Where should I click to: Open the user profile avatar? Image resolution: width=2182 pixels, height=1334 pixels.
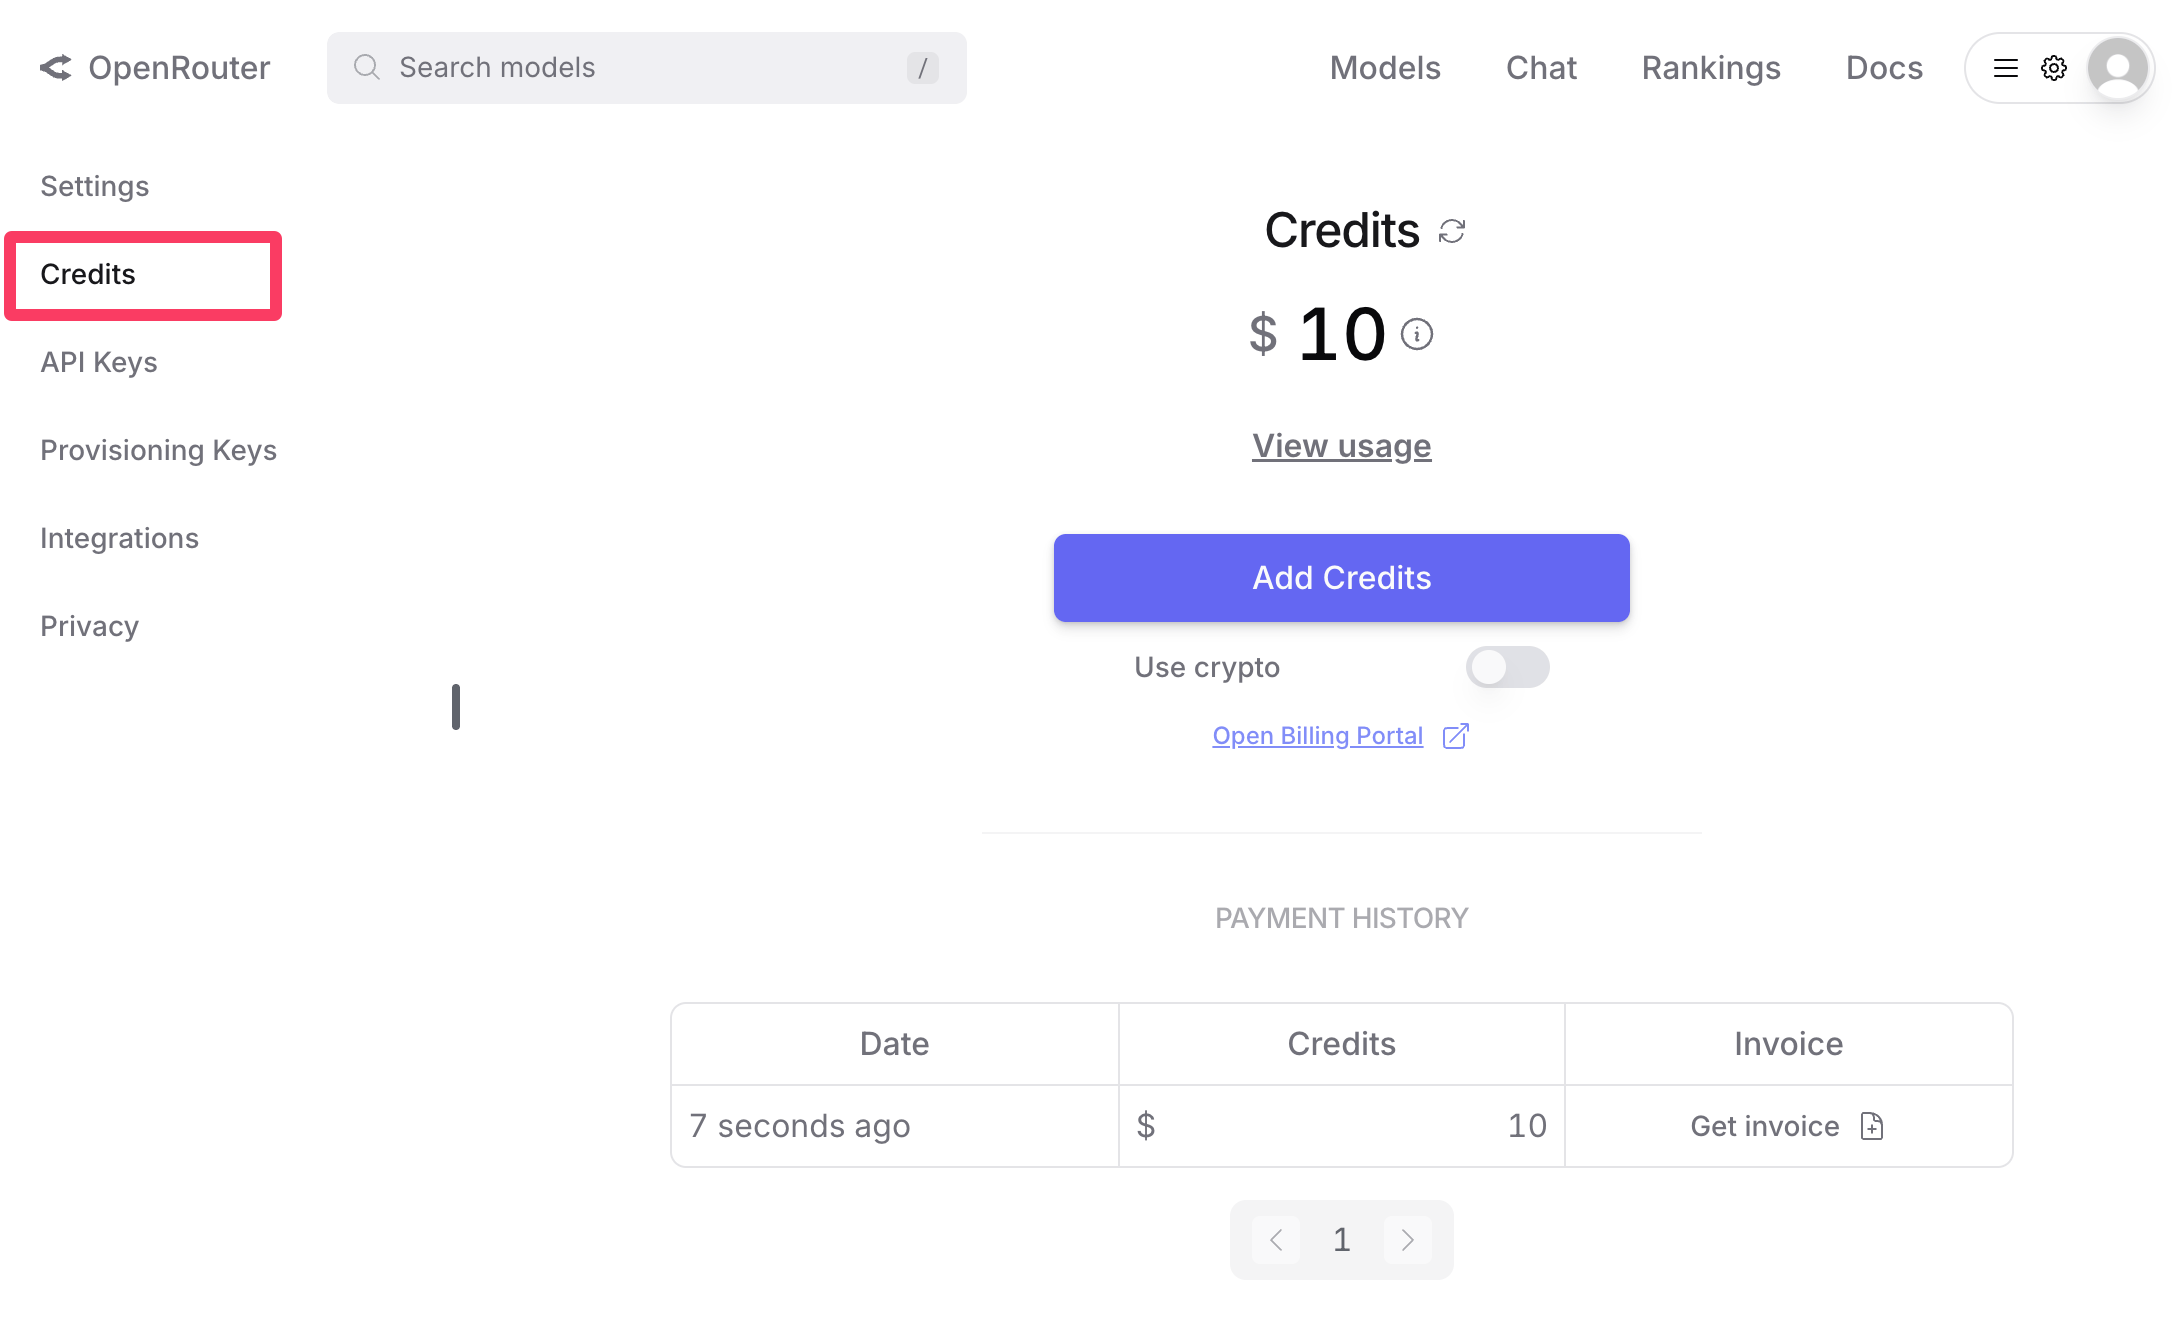tap(2118, 68)
